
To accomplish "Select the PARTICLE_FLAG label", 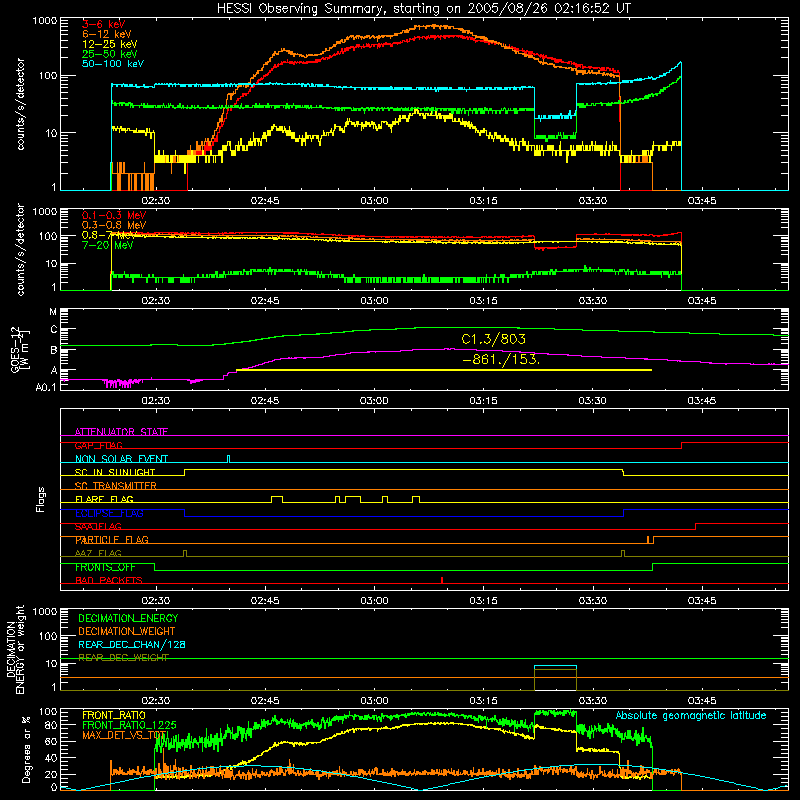I will (112, 539).
